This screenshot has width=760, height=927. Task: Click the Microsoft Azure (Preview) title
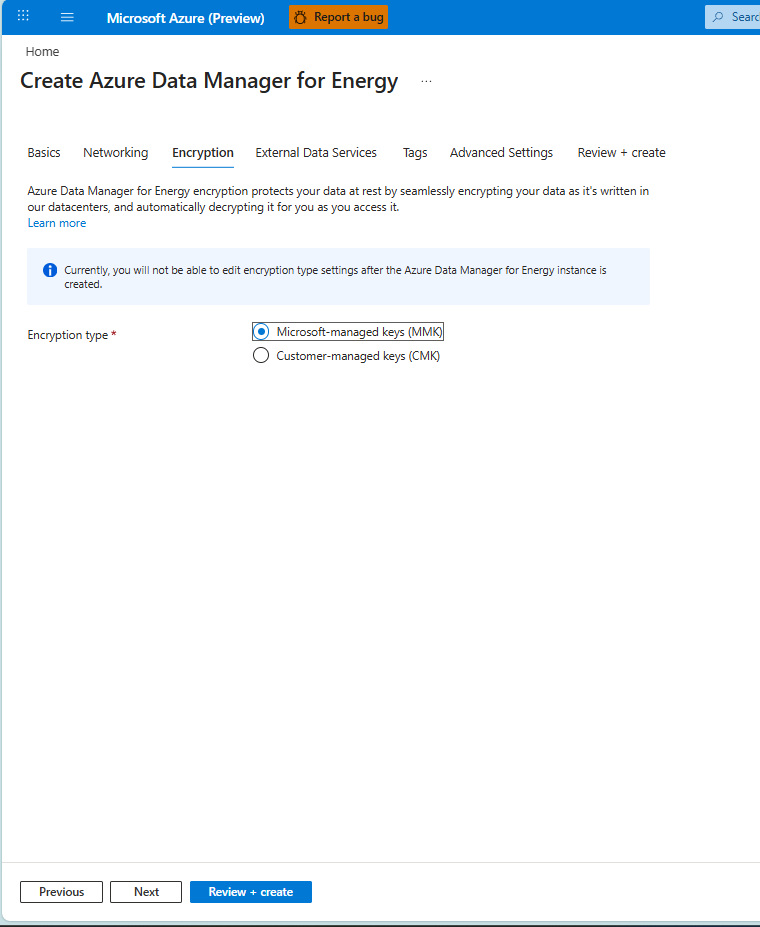click(186, 18)
